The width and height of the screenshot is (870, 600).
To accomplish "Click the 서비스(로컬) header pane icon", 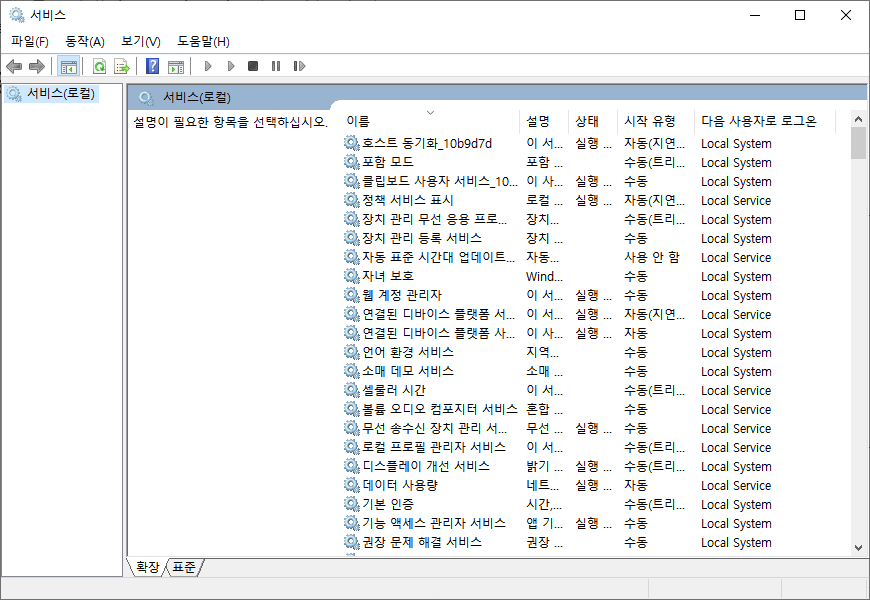I will click(146, 98).
